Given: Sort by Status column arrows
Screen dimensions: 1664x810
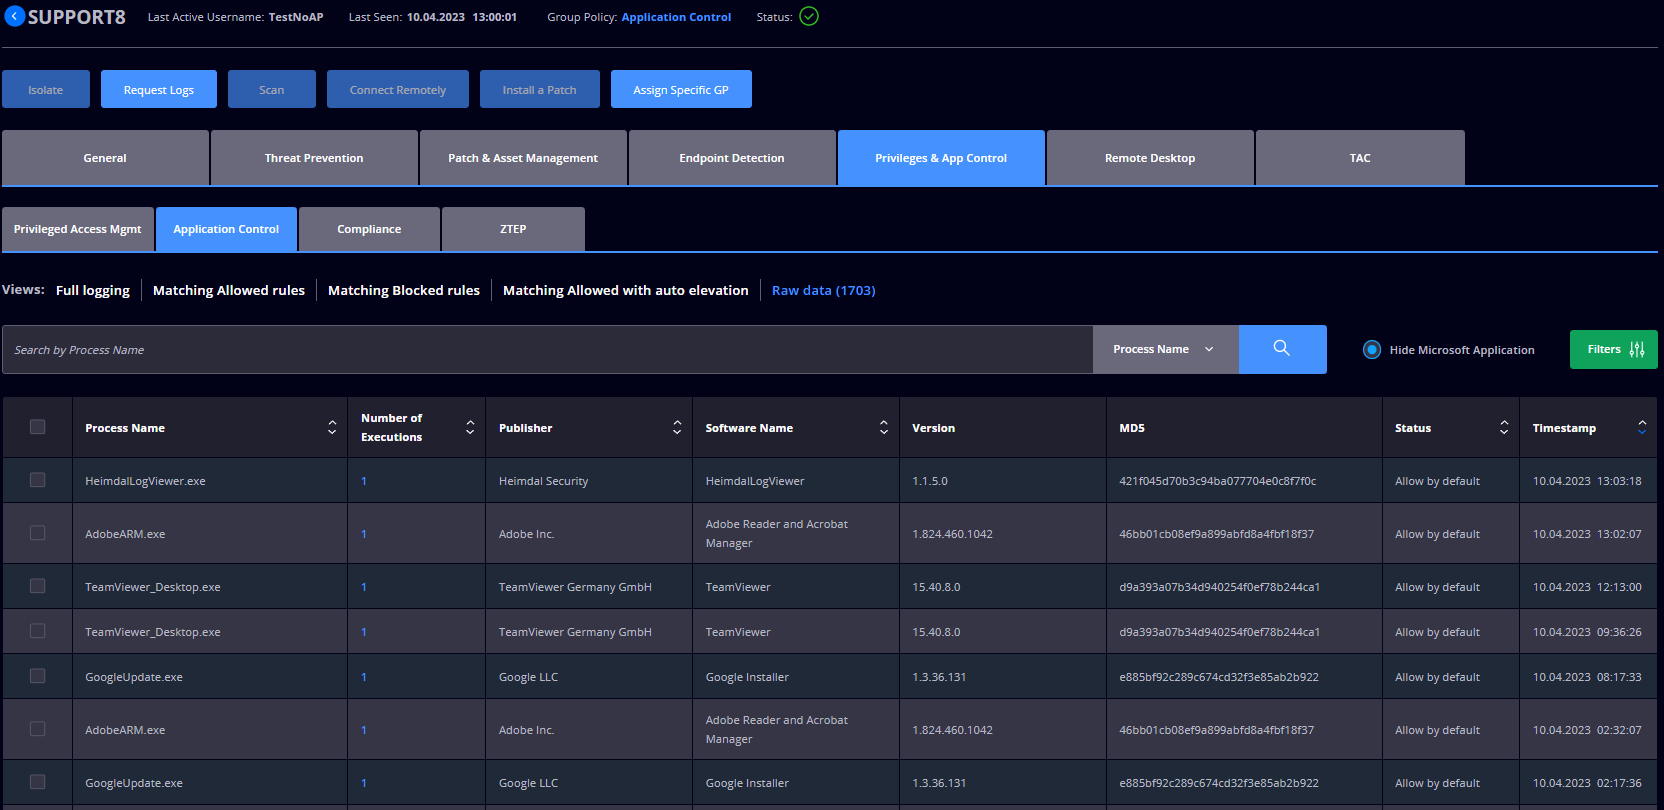Looking at the screenshot, I should (1504, 427).
